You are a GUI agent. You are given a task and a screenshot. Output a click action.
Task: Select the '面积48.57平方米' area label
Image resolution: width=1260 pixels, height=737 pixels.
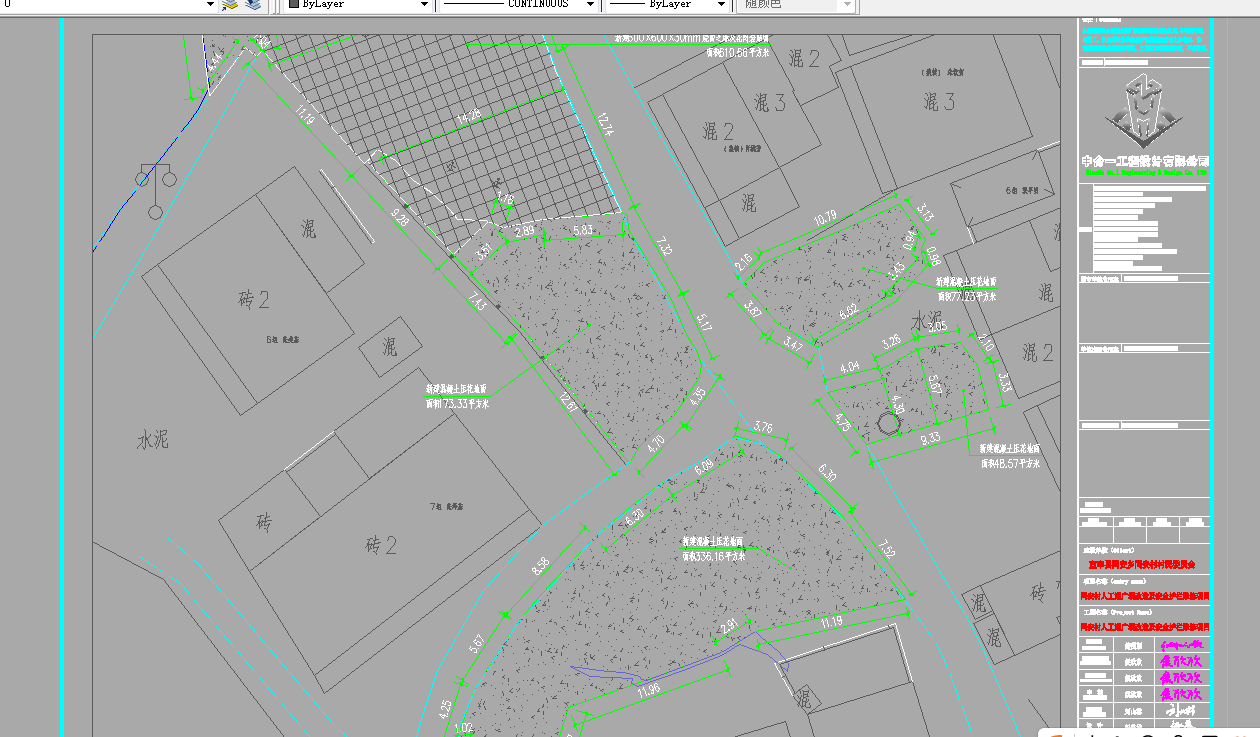pos(1009,463)
